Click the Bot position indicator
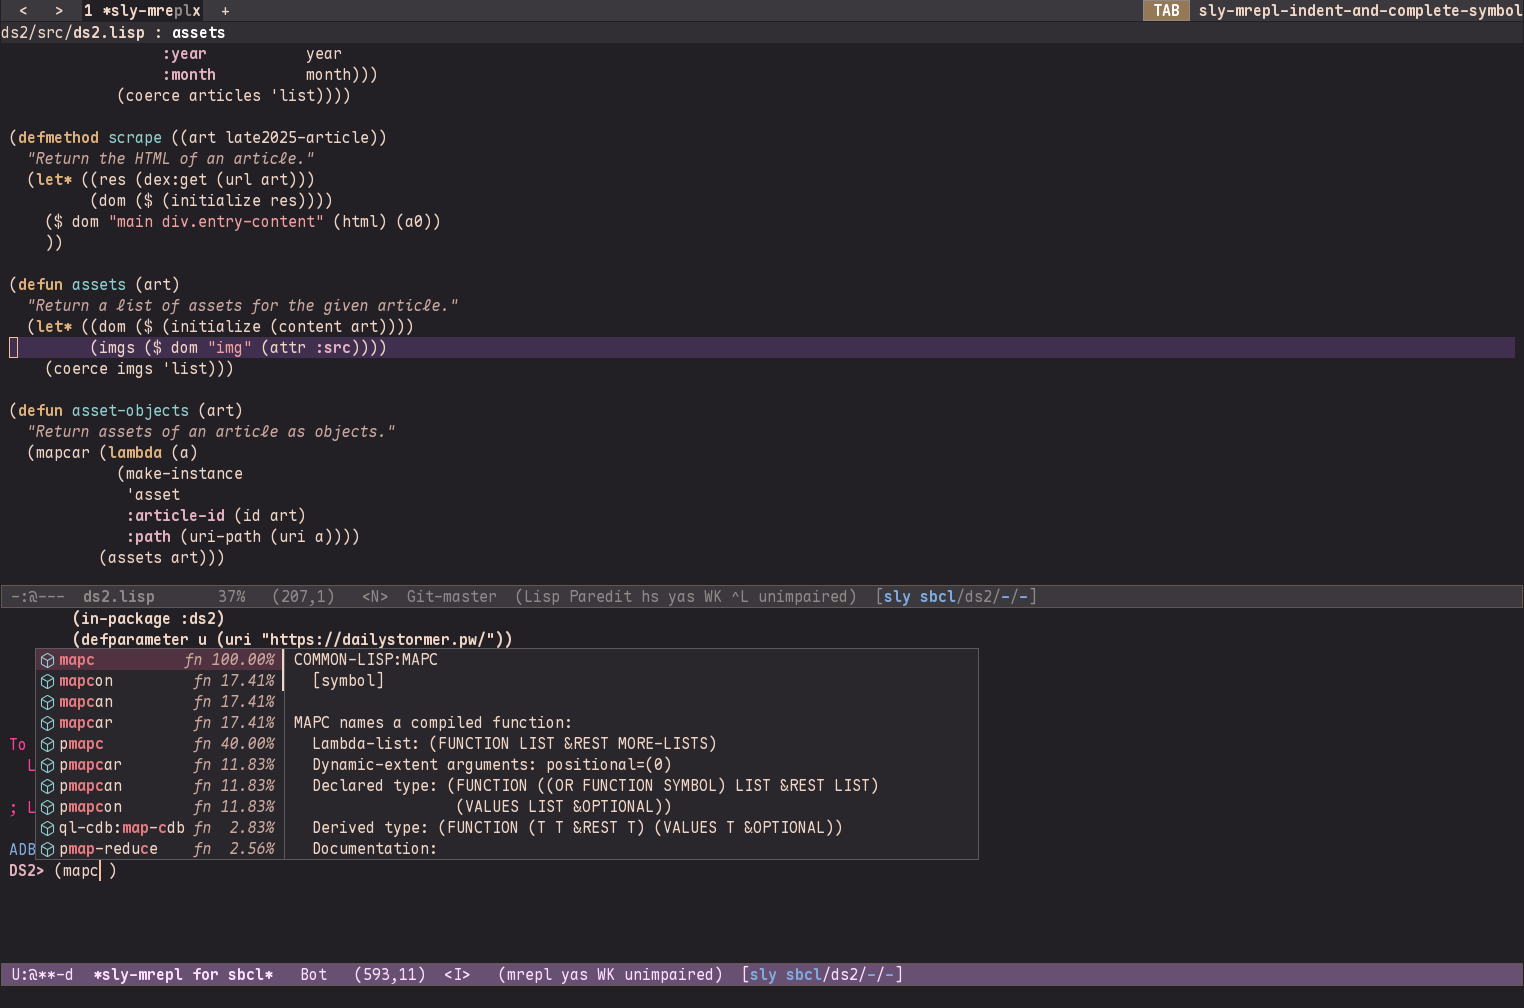 (314, 975)
